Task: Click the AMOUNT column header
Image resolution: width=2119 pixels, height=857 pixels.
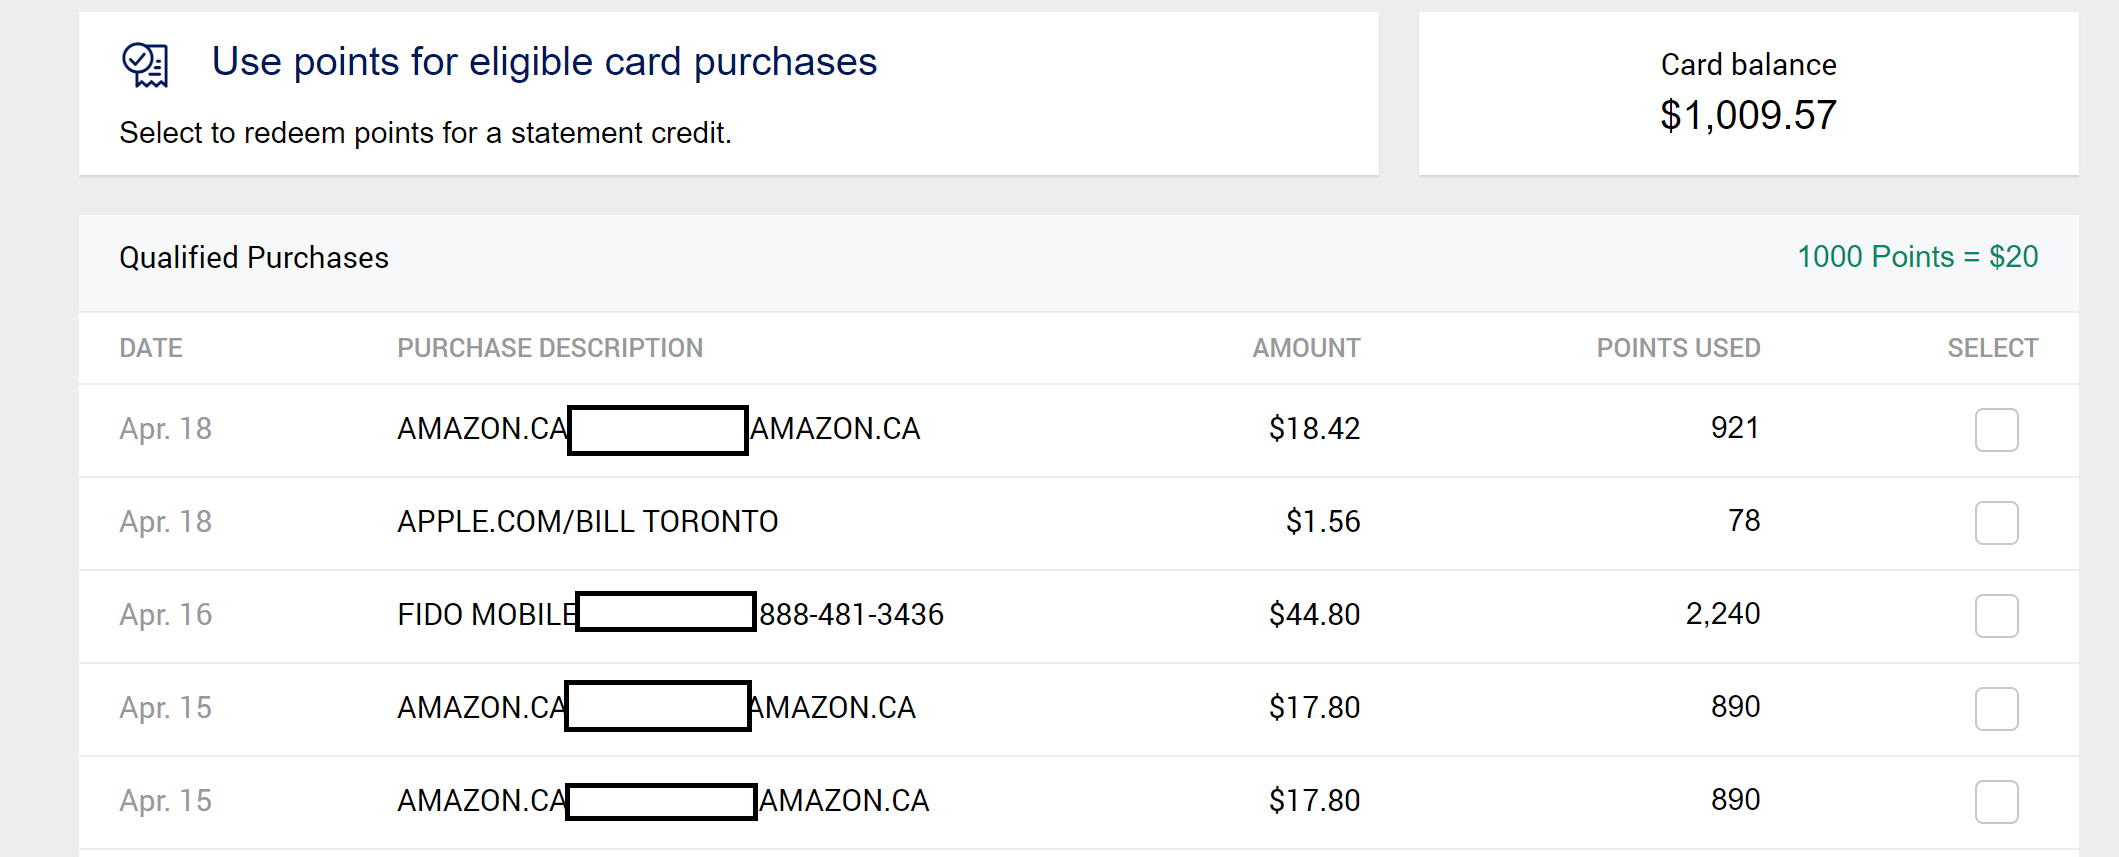Action: coord(1306,348)
